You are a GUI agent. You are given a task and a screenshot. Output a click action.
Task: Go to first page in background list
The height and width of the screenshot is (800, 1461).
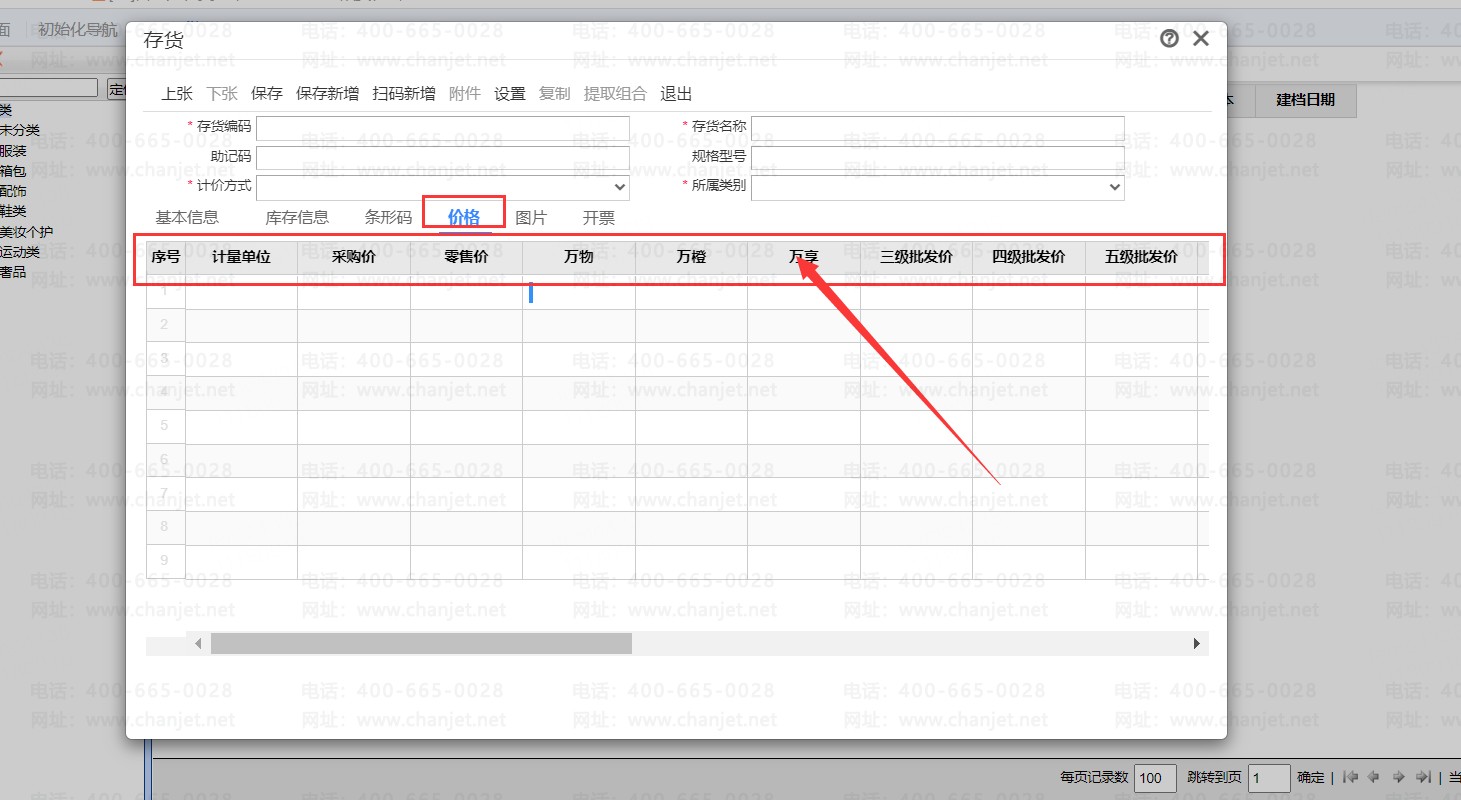tap(1350, 777)
